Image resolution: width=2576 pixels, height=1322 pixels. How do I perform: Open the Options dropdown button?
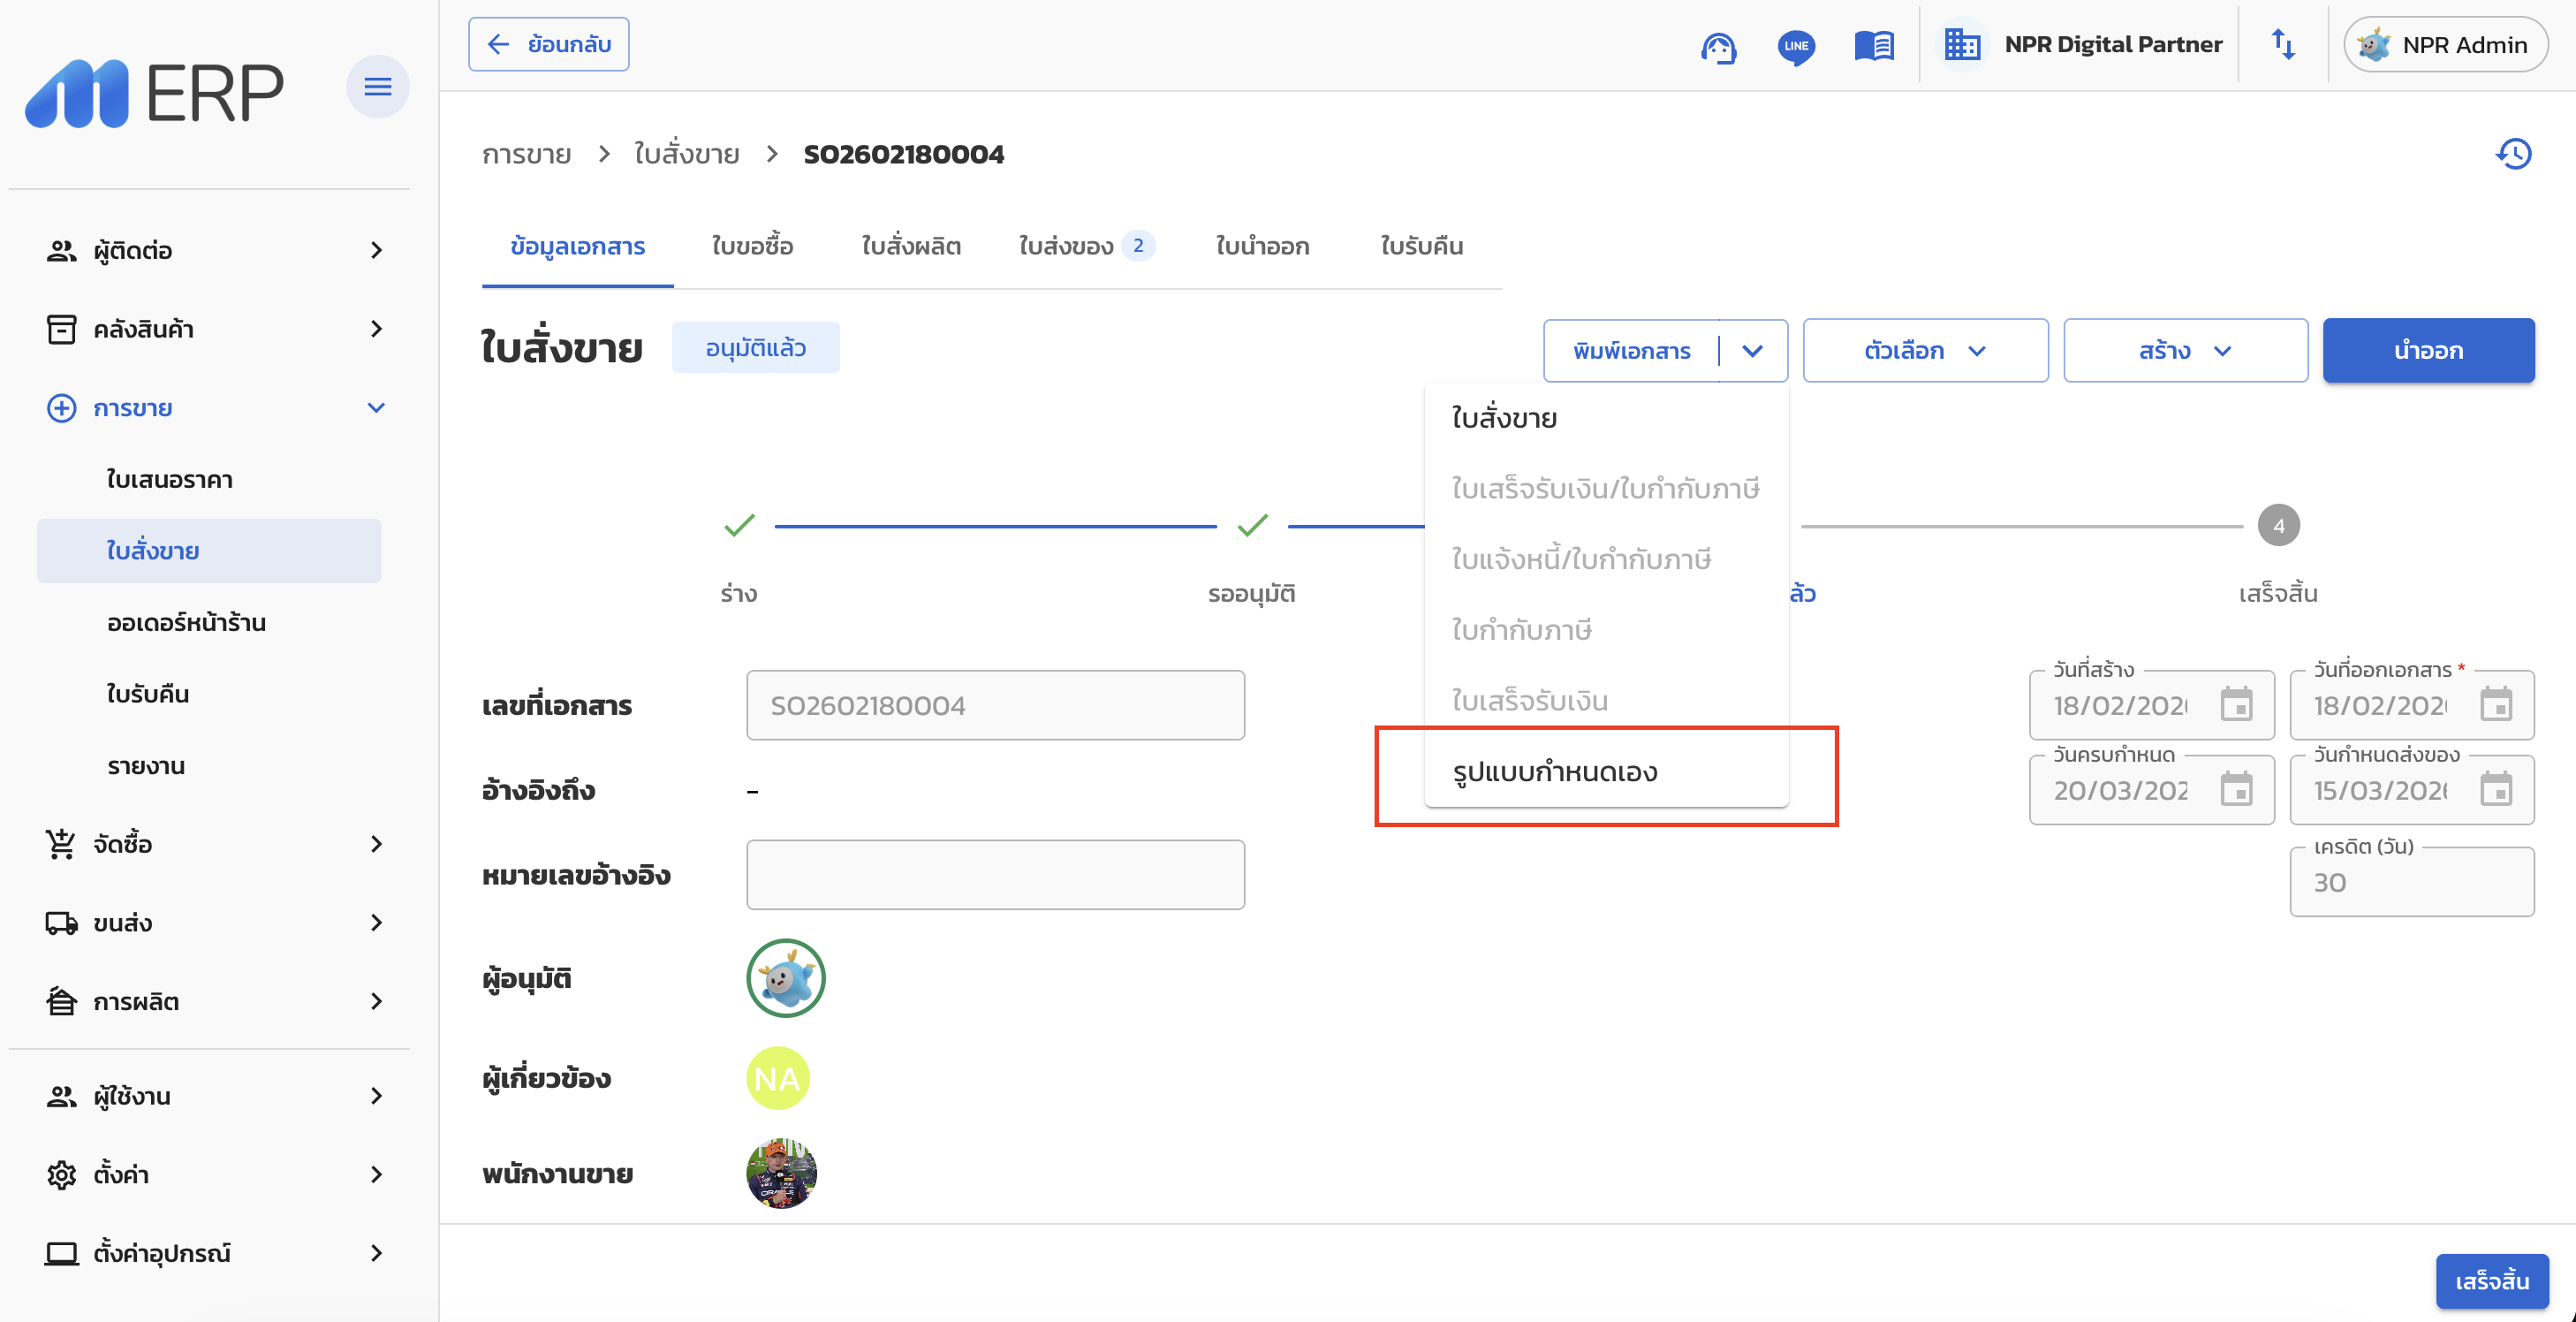point(1925,351)
